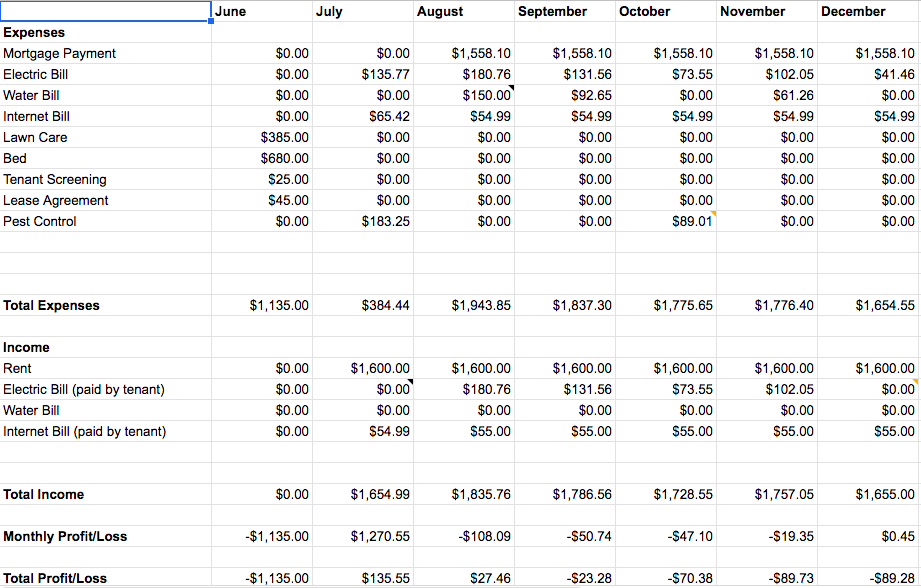Select the Total Expenses row label
Image resolution: width=921 pixels, height=588 pixels.
(x=51, y=305)
